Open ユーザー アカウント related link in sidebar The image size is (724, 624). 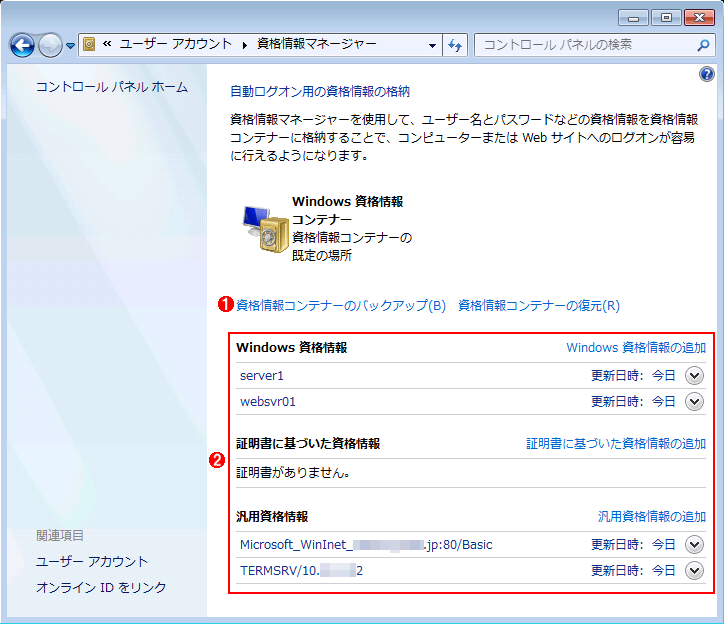[x=92, y=561]
